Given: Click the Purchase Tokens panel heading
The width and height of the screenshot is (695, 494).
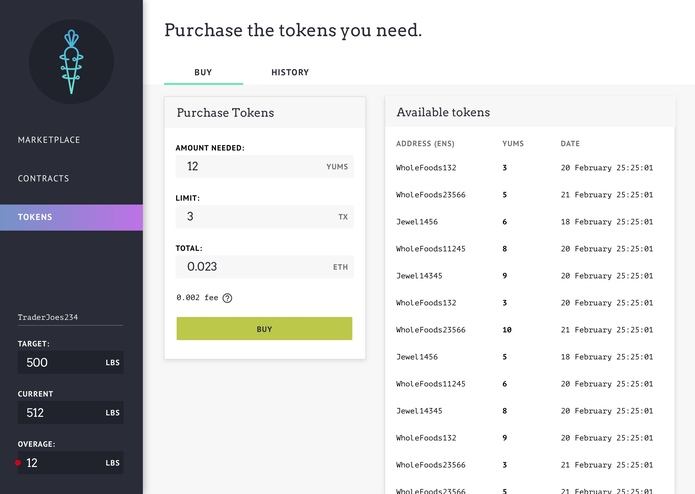Looking at the screenshot, I should click(x=225, y=113).
